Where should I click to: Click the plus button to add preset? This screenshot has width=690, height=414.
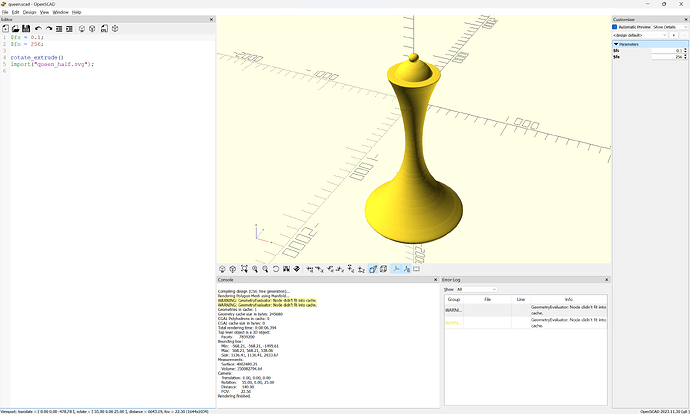[673, 35]
